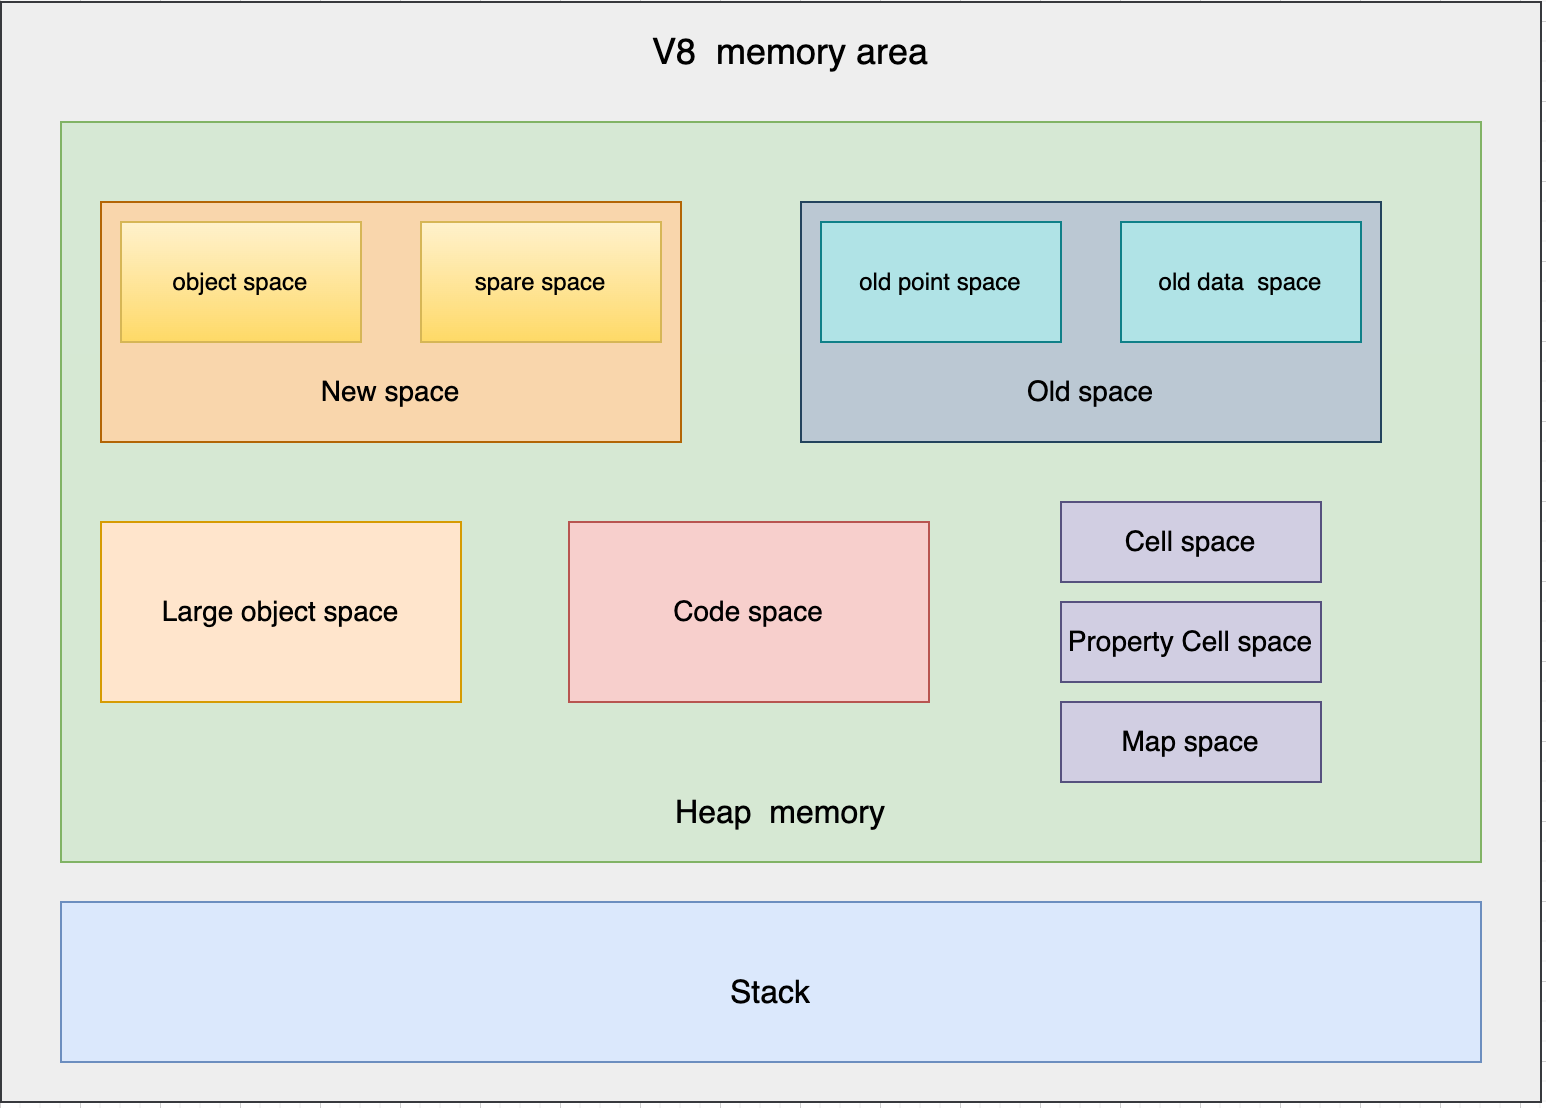
Task: Click the 'Large object space' box
Action: pyautogui.click(x=281, y=612)
